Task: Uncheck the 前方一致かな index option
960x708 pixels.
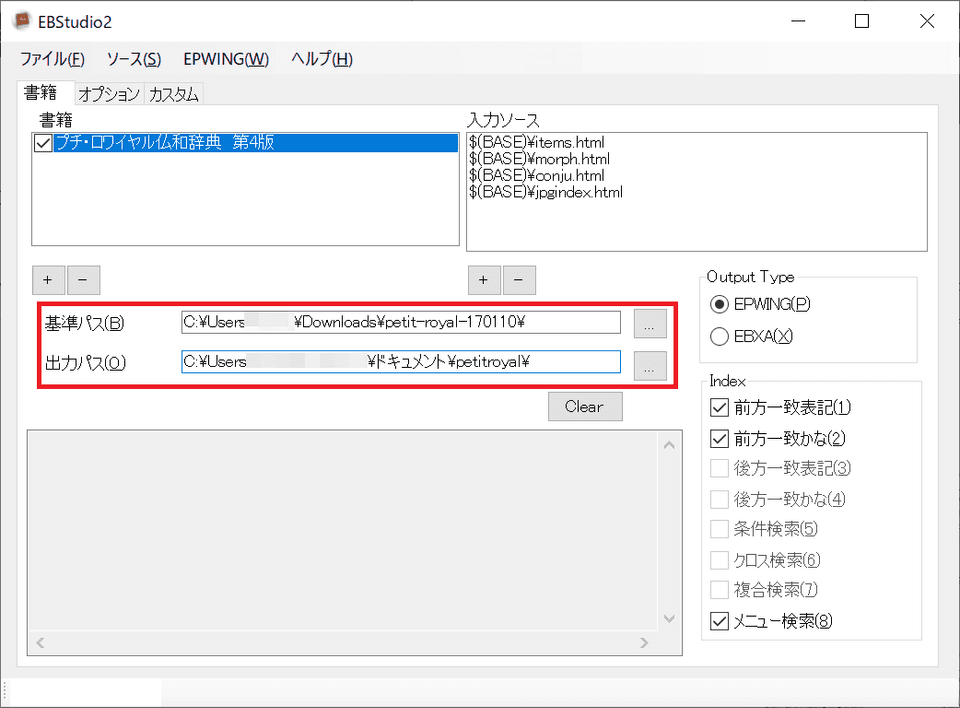Action: pyautogui.click(x=718, y=437)
